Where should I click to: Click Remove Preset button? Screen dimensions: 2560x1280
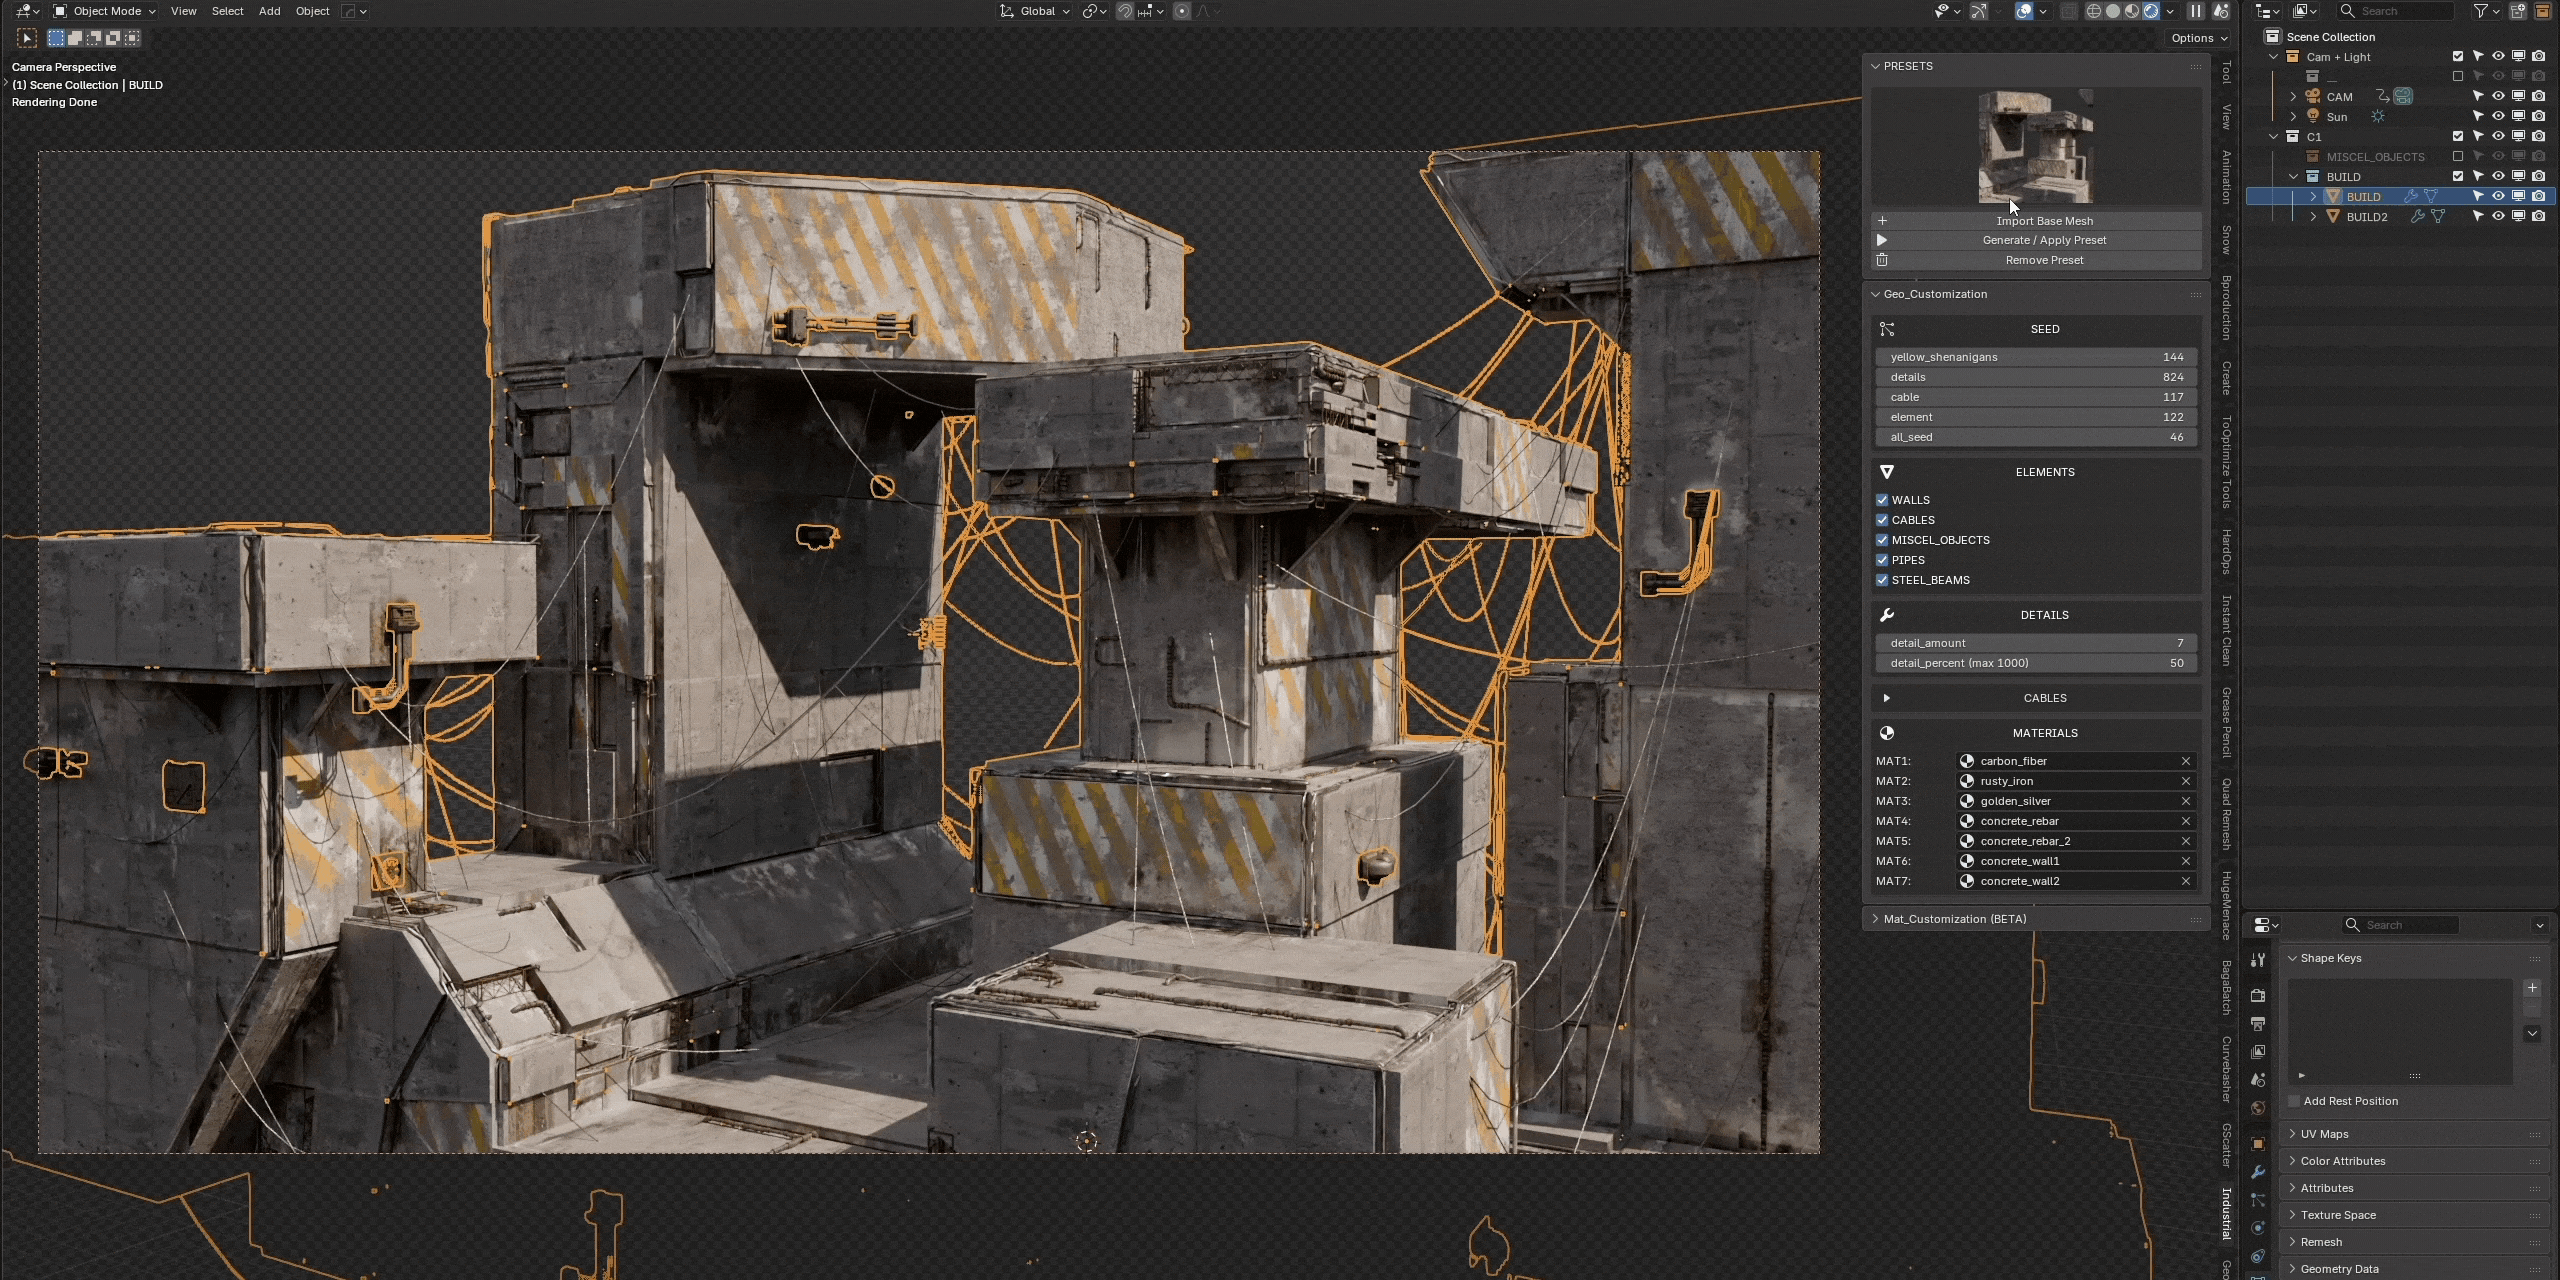click(2036, 260)
